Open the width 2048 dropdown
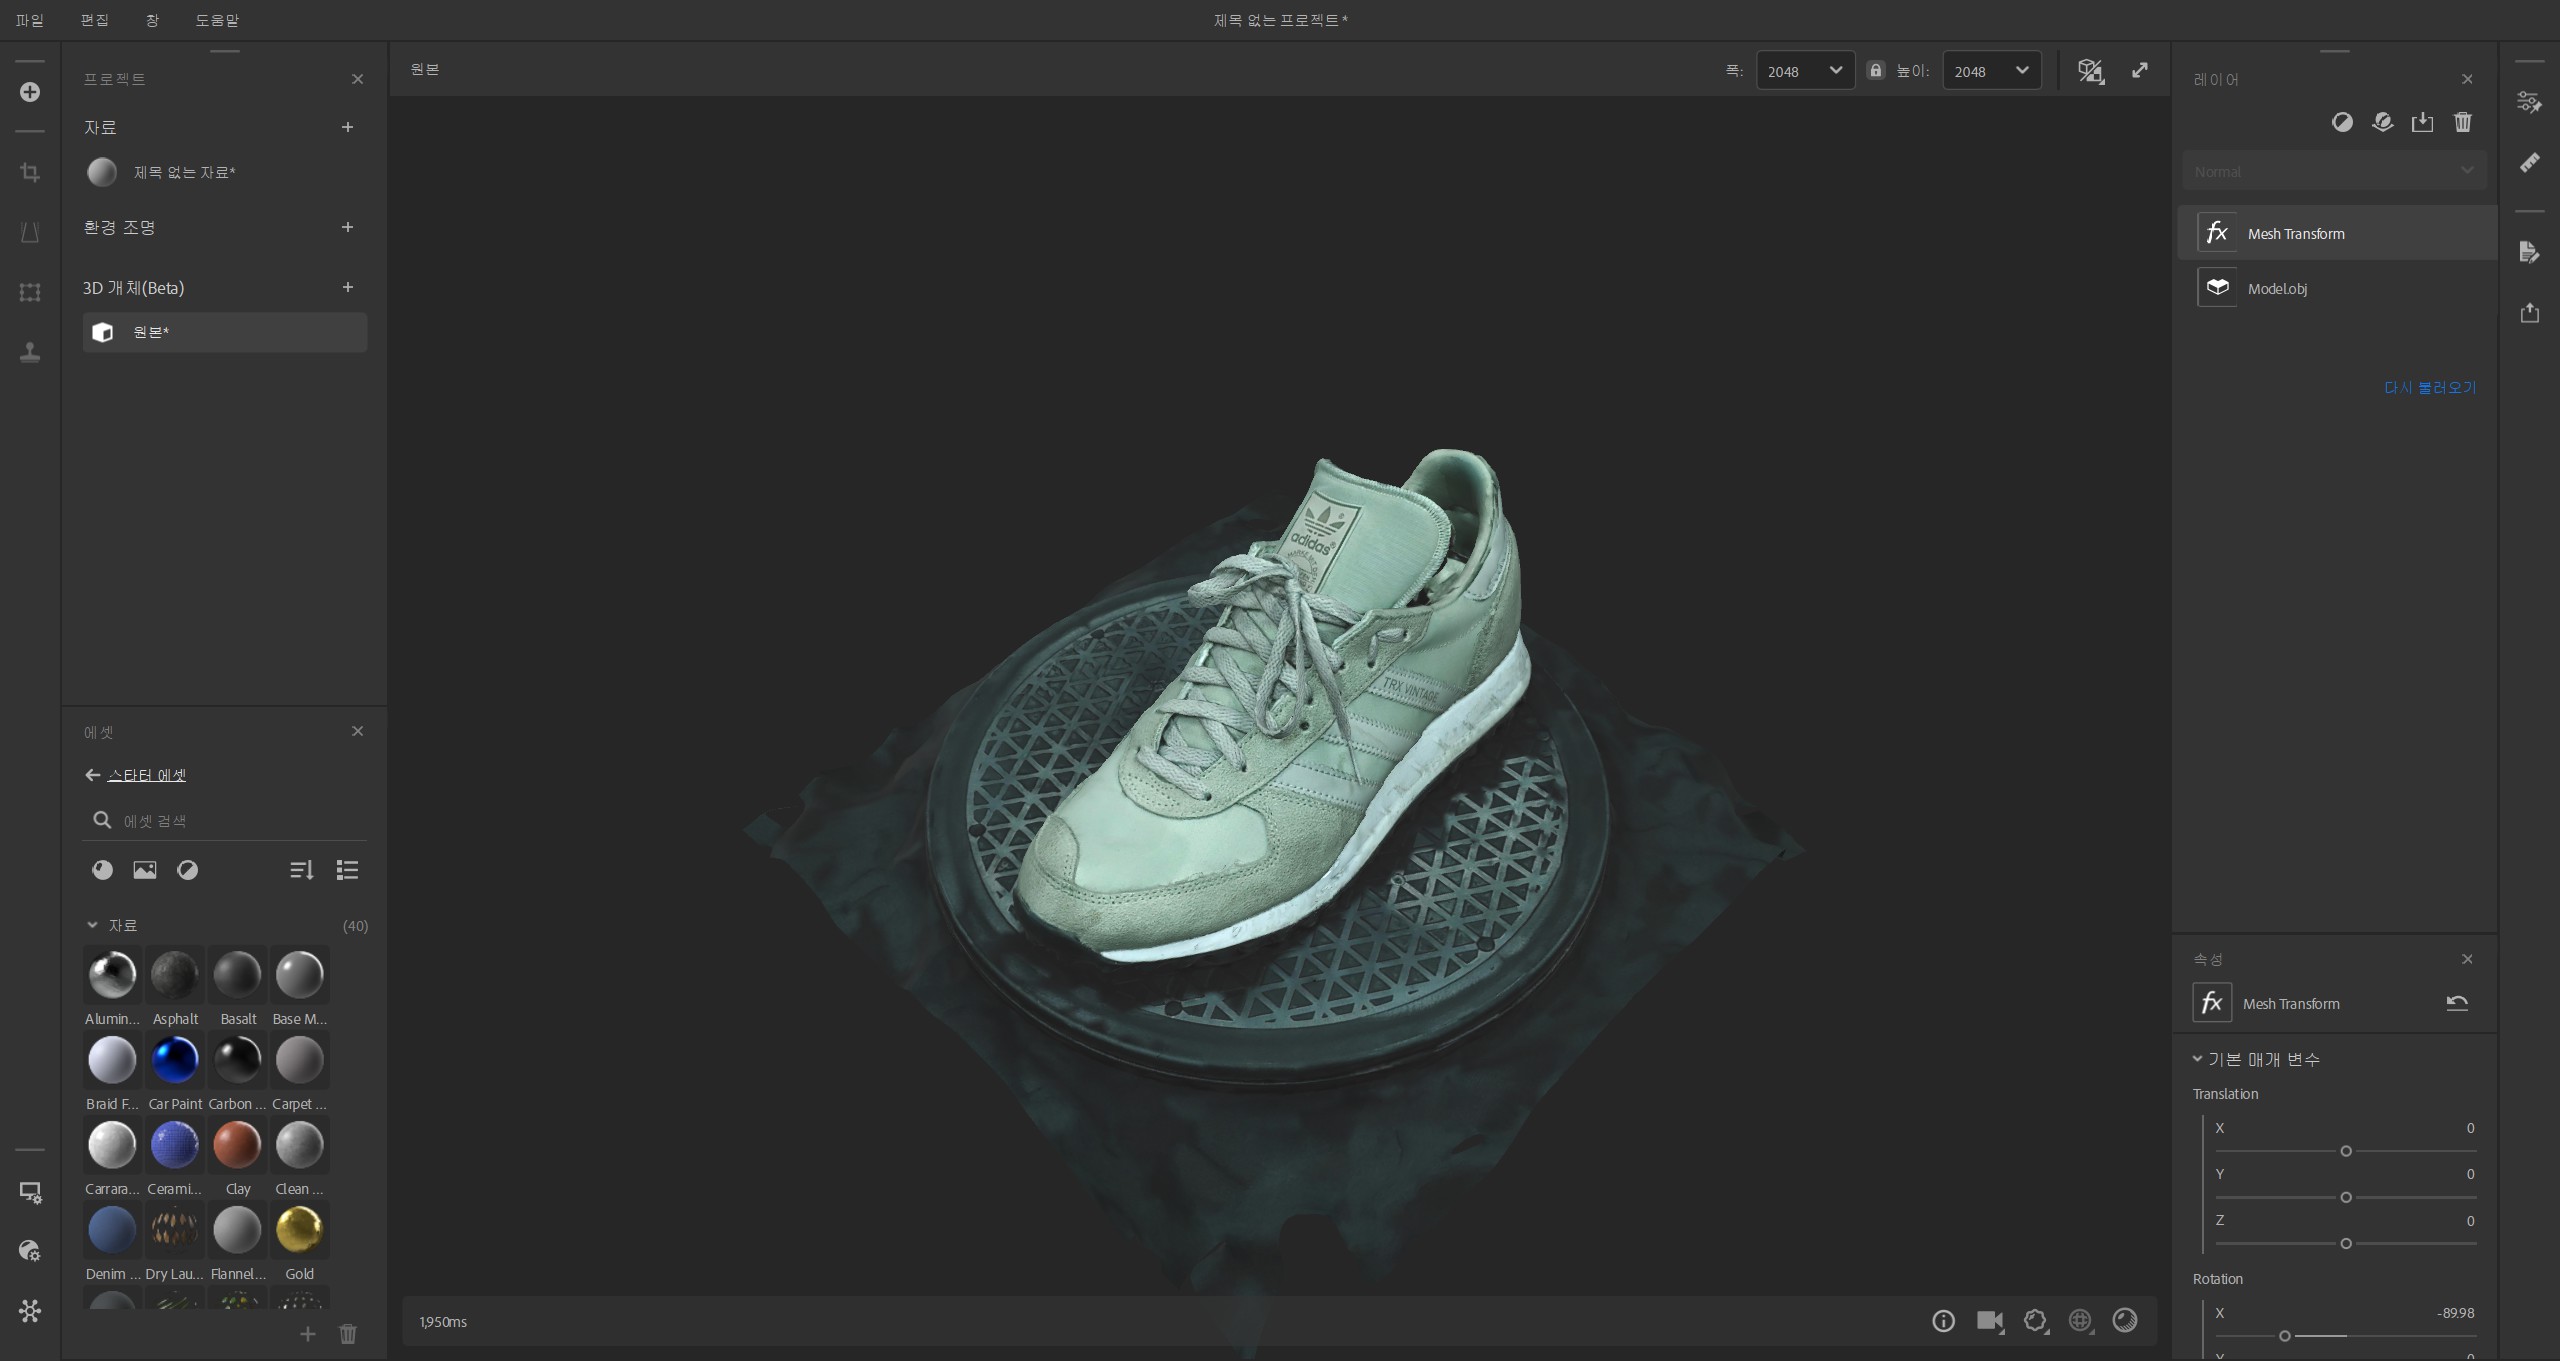 coord(1805,70)
